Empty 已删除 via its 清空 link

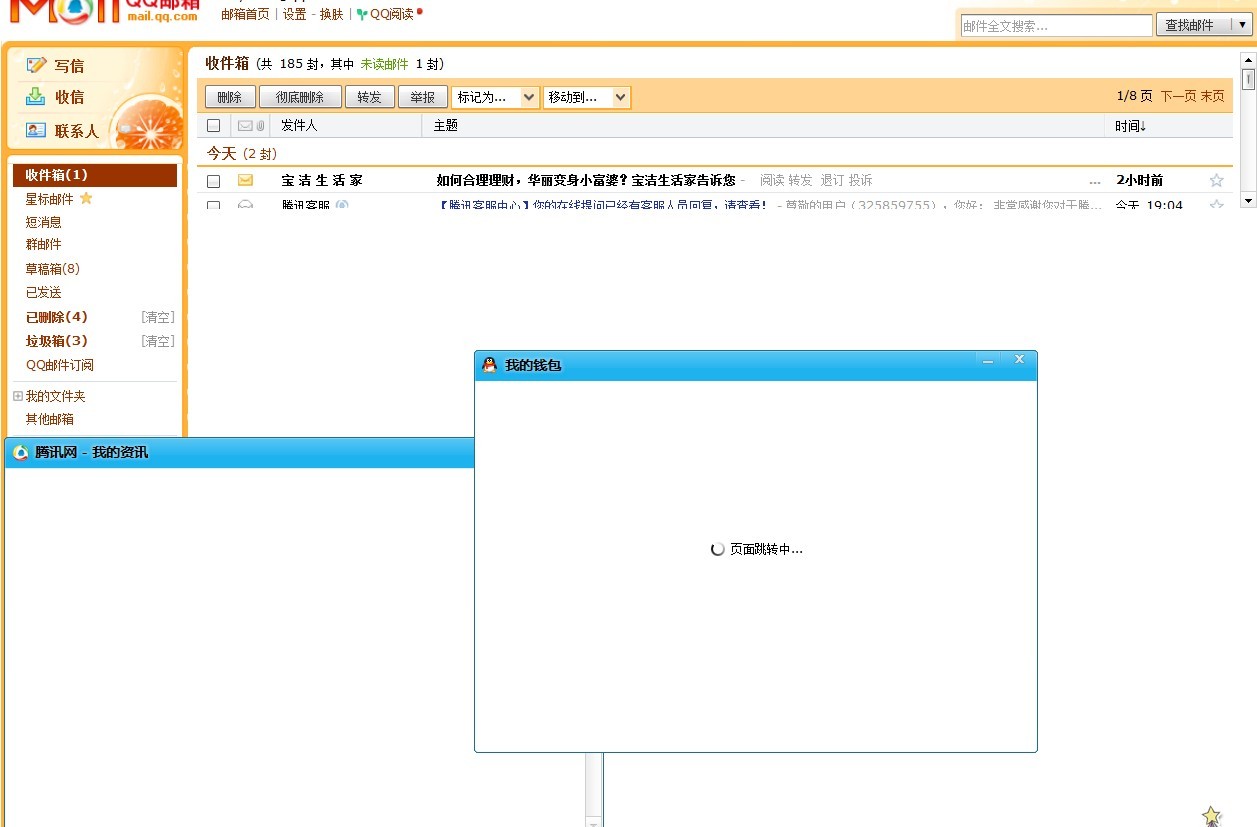(158, 317)
